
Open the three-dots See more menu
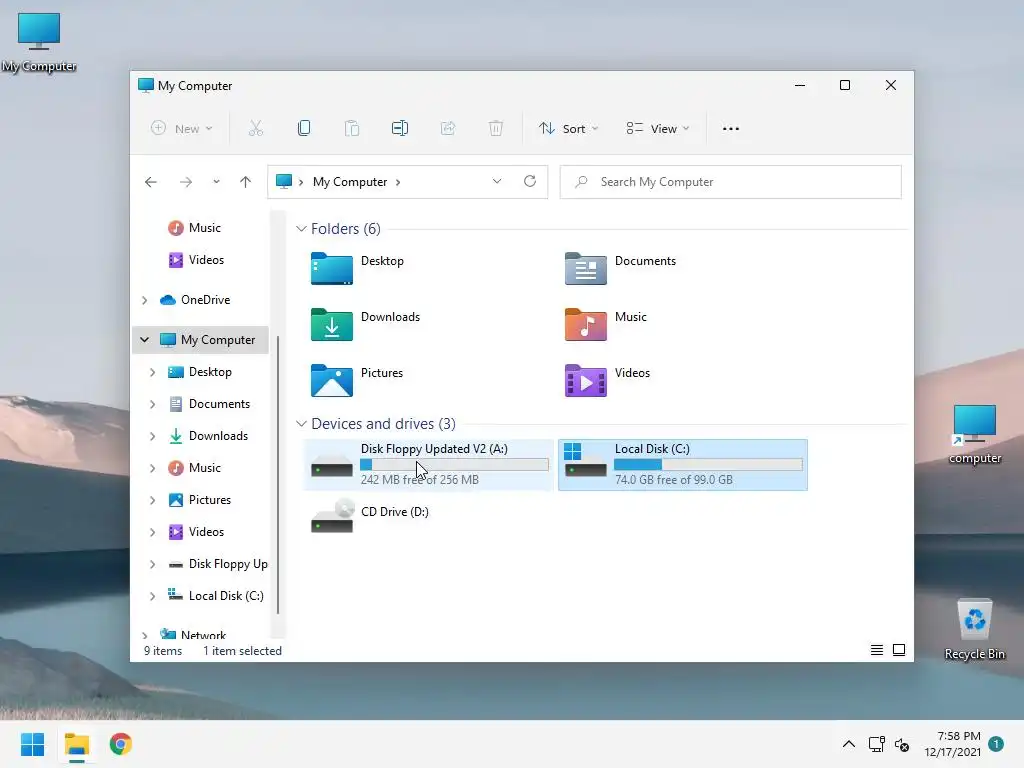[731, 129]
